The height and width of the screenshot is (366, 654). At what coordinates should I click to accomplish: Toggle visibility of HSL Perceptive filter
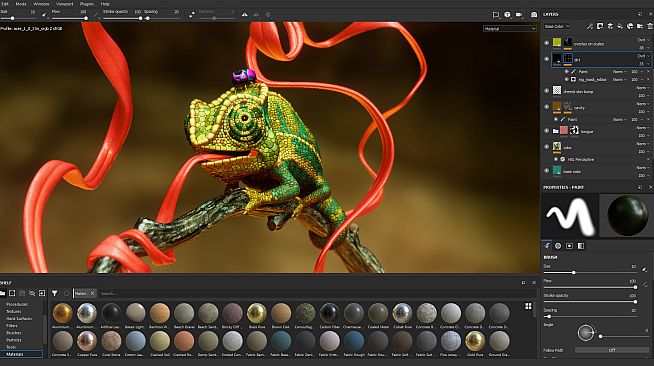click(556, 159)
